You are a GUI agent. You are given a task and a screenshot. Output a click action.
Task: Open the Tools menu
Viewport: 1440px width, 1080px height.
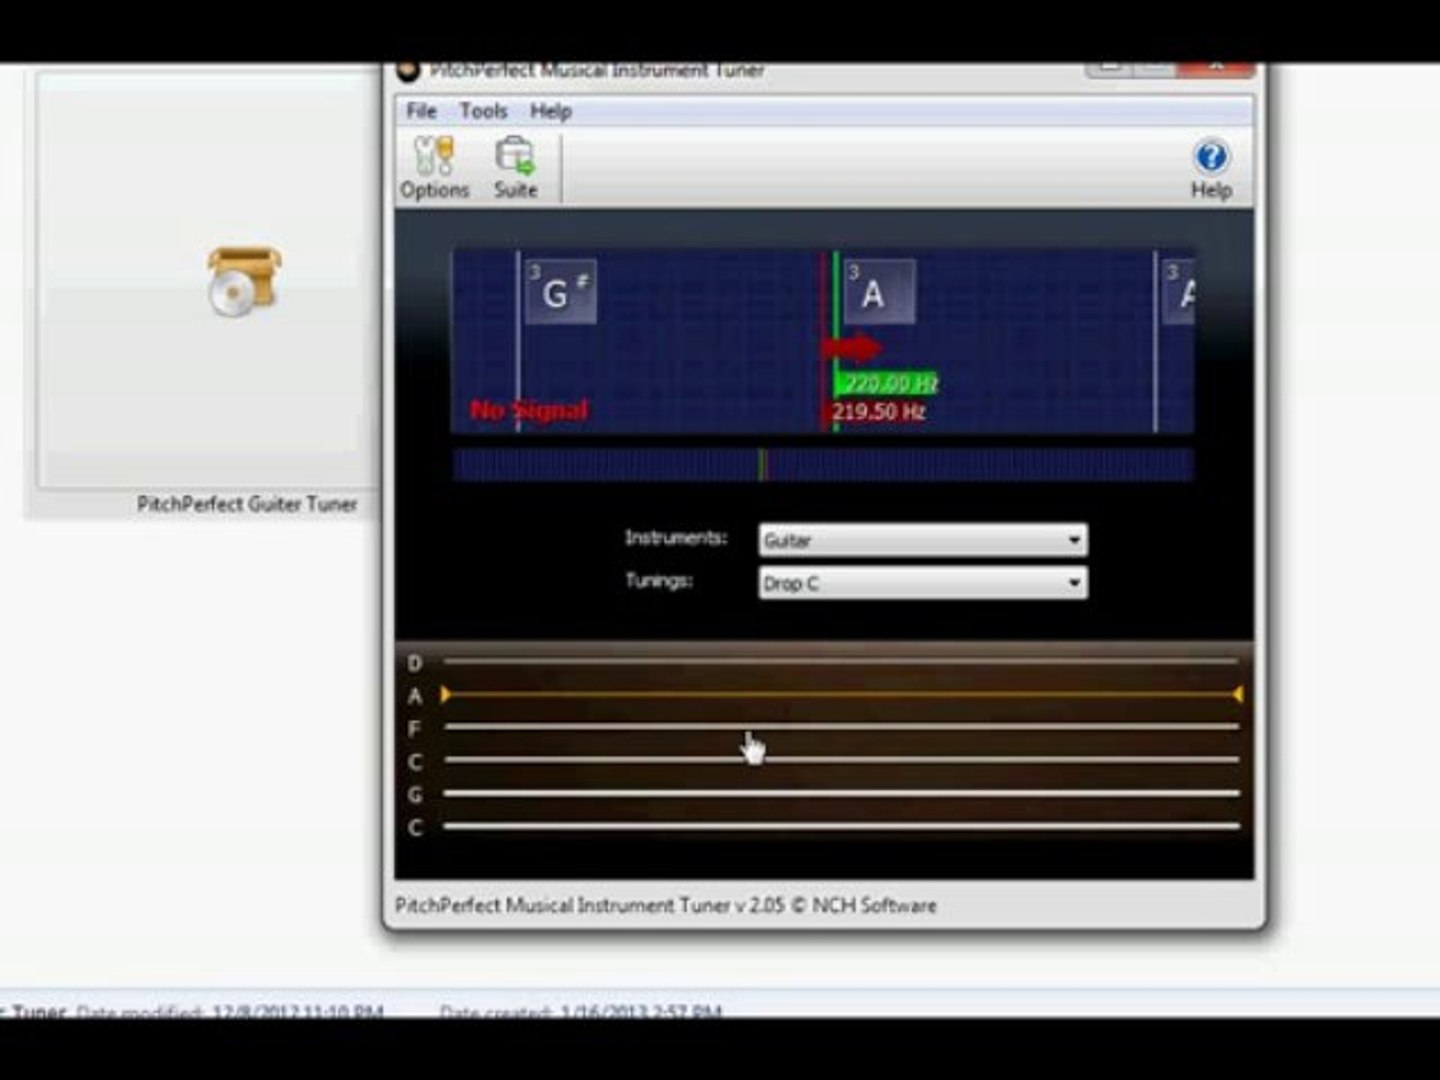[x=483, y=111]
